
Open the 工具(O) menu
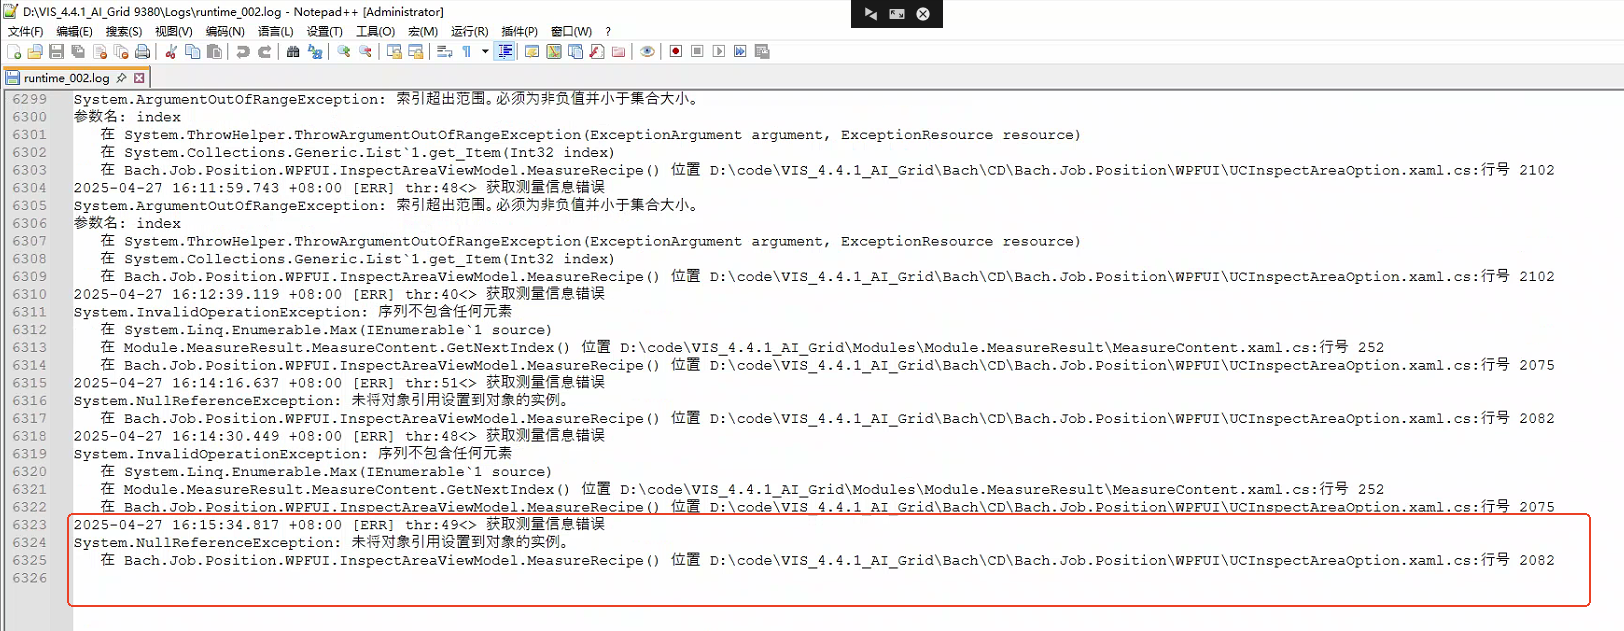[376, 31]
